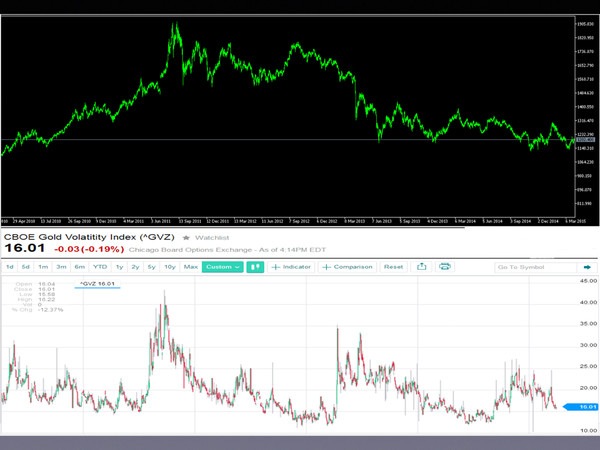Click the print chart icon
Viewport: 600px width, 450px height.
coord(445,267)
